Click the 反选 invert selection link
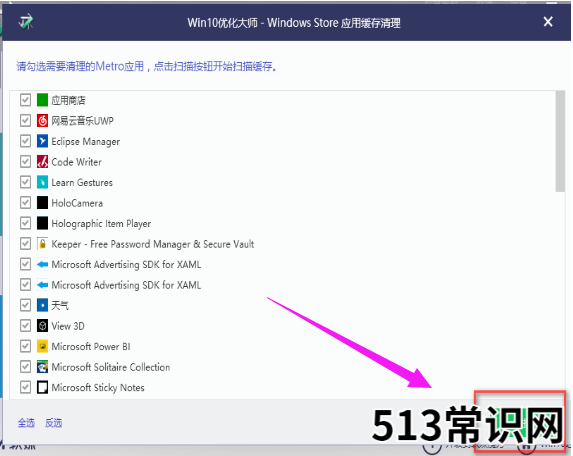This screenshot has height=456, width=573. click(x=53, y=423)
